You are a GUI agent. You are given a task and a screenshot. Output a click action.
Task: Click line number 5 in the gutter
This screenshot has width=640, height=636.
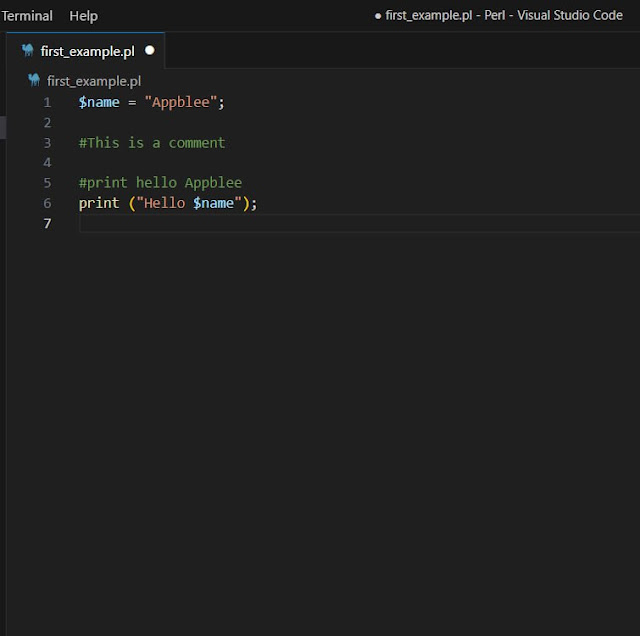click(47, 183)
